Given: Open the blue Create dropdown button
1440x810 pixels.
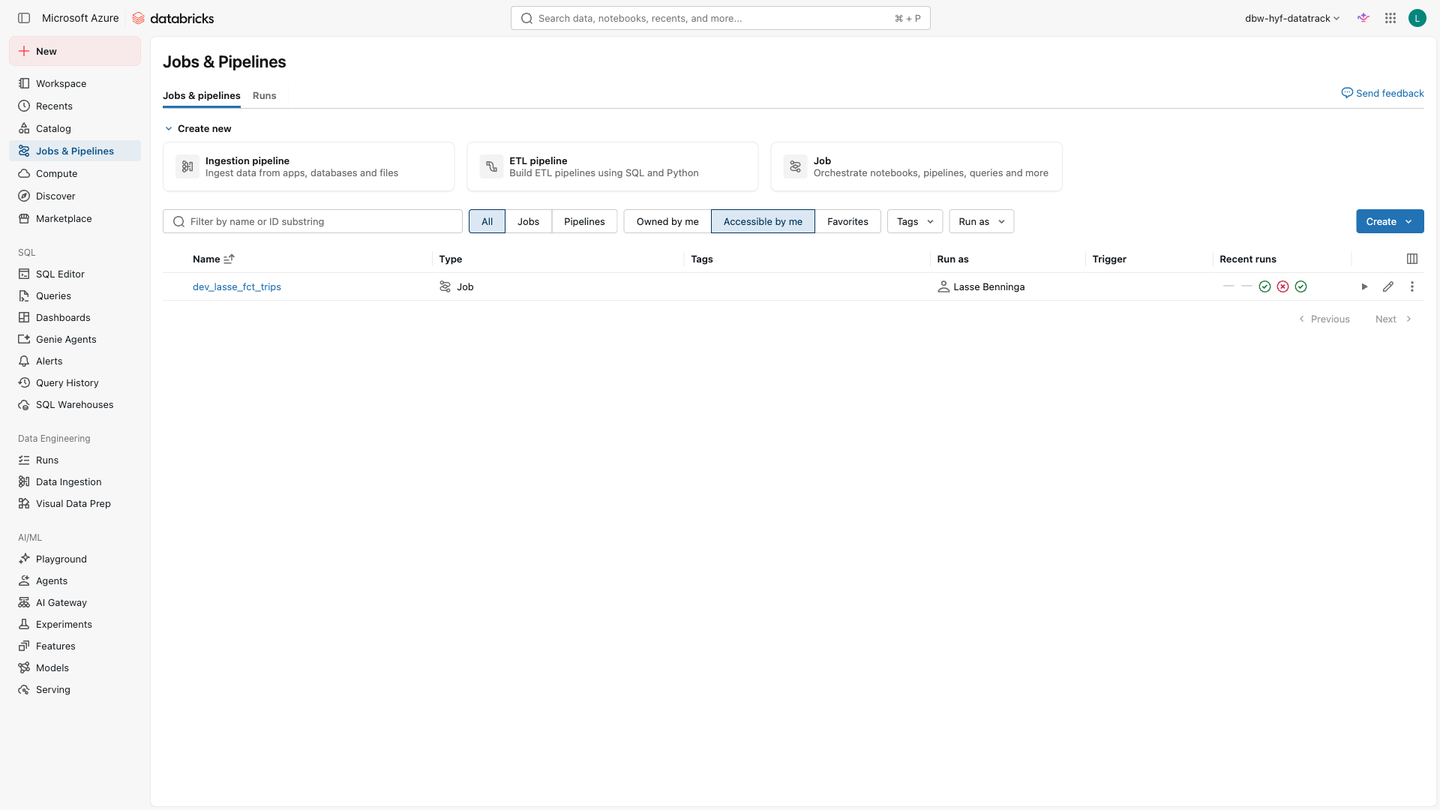Looking at the screenshot, I should [x=1390, y=221].
